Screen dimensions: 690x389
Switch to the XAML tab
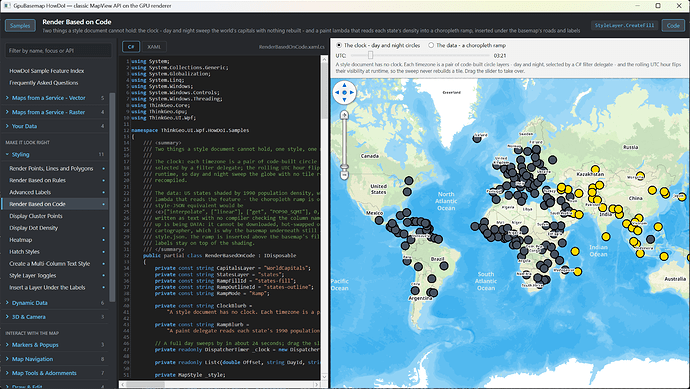pos(154,47)
